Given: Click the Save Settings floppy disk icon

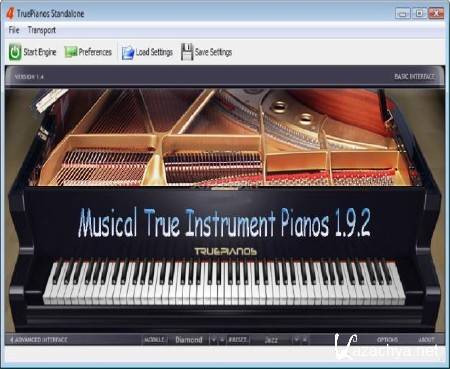Looking at the screenshot, I should pos(187,52).
